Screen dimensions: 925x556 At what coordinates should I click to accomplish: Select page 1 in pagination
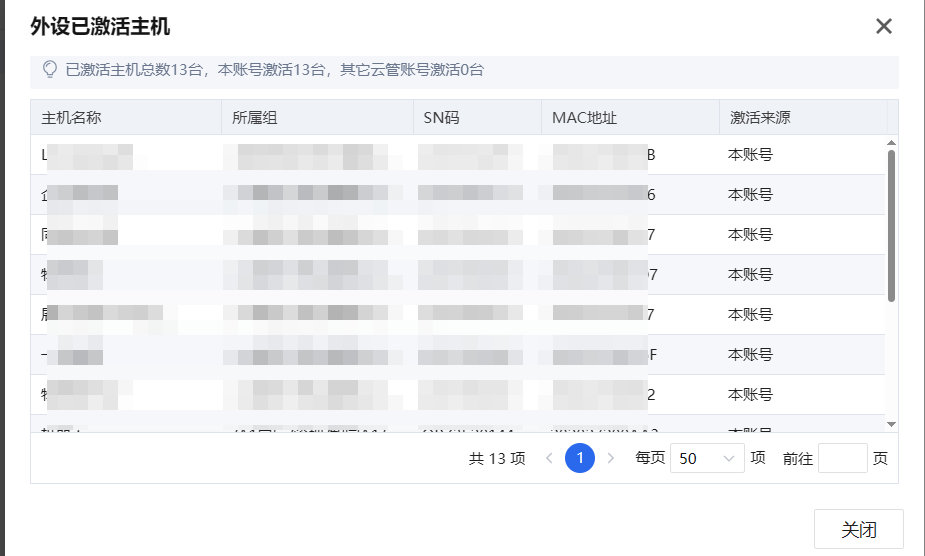pos(580,458)
